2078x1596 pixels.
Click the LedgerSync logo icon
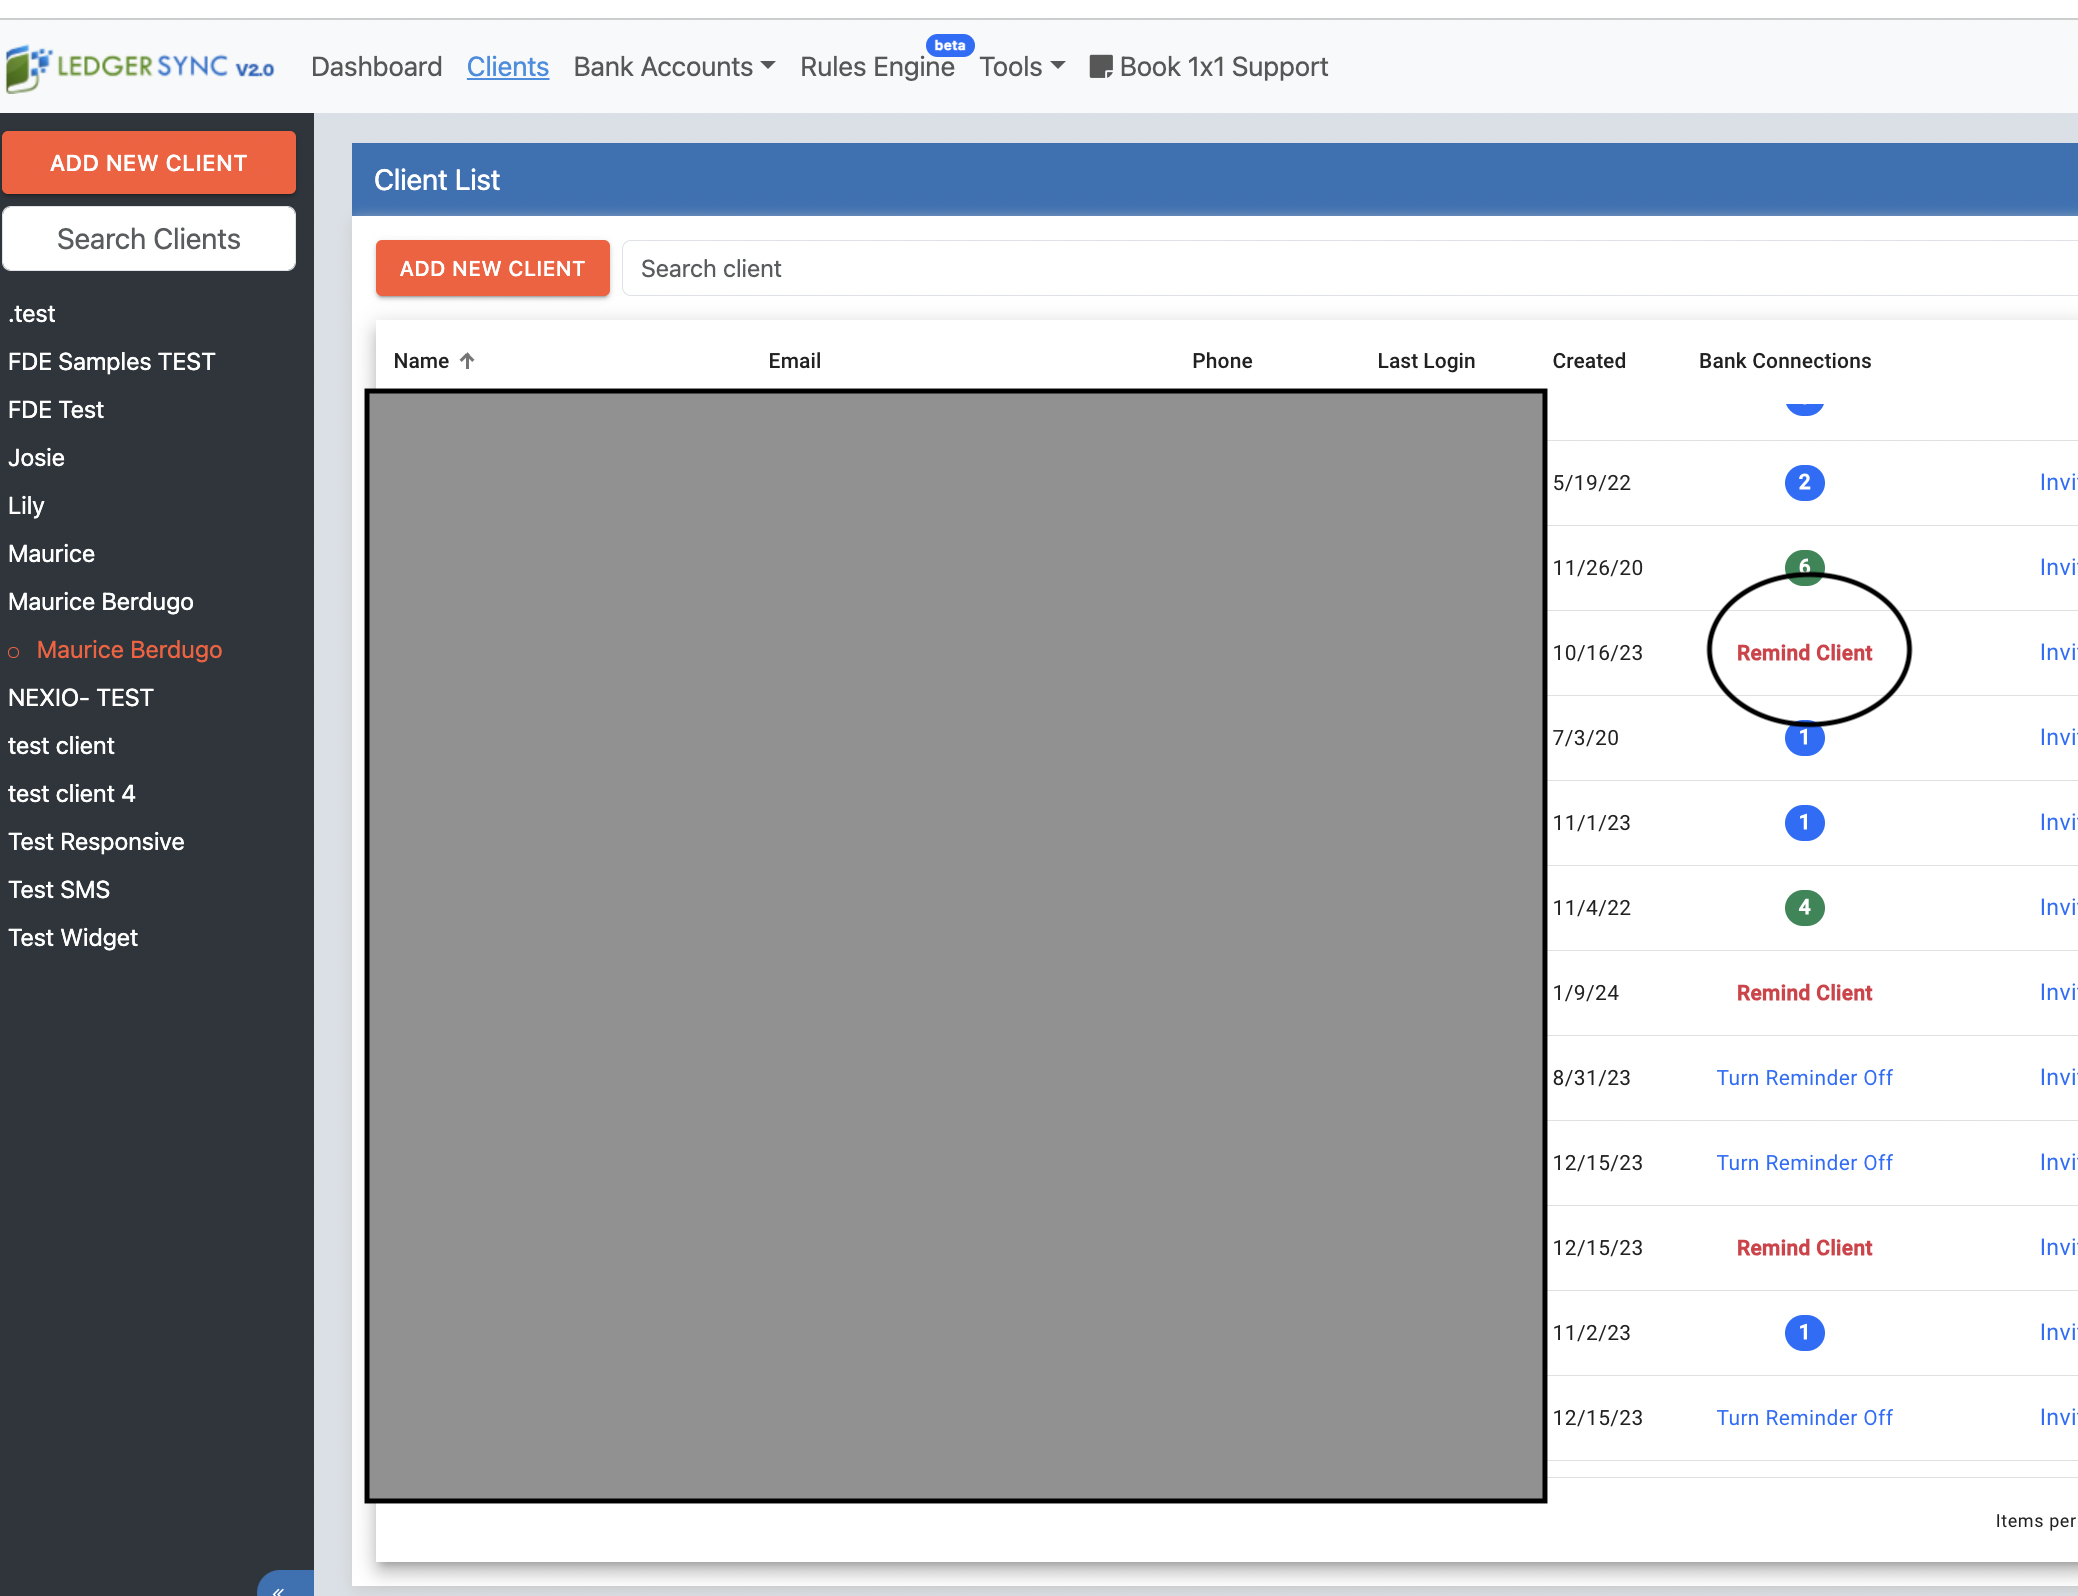[x=26, y=67]
